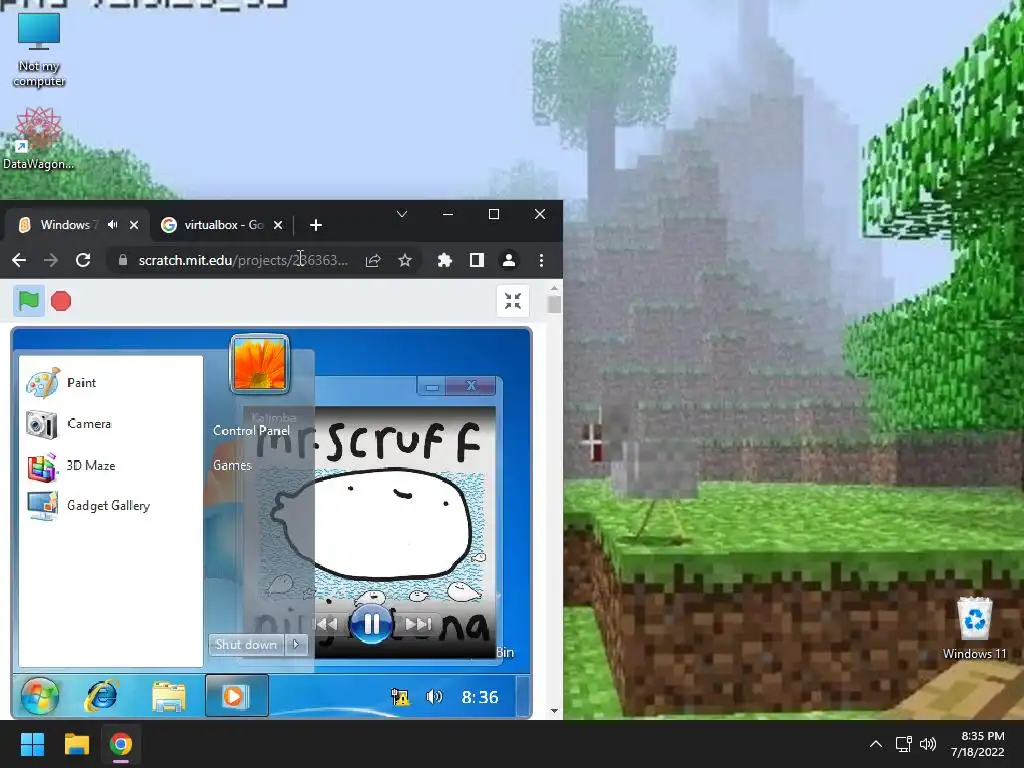Click the flower user account picture
Viewport: 1024px width, 768px height.
click(x=259, y=364)
